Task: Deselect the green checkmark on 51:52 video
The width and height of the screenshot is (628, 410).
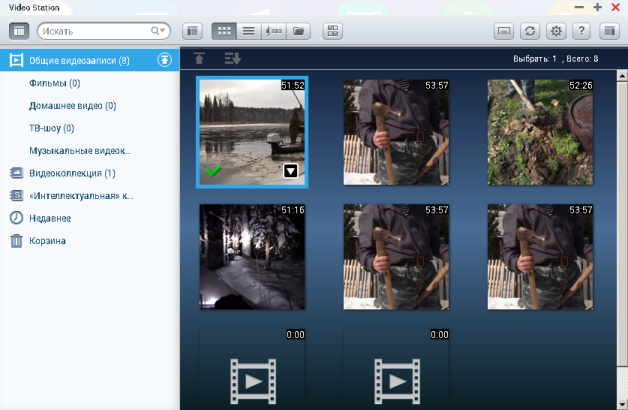Action: [213, 171]
